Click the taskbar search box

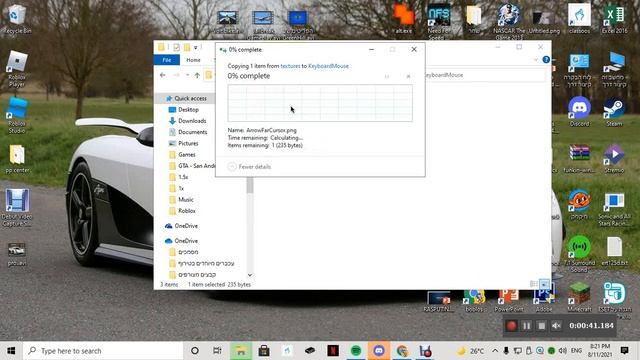(103, 351)
